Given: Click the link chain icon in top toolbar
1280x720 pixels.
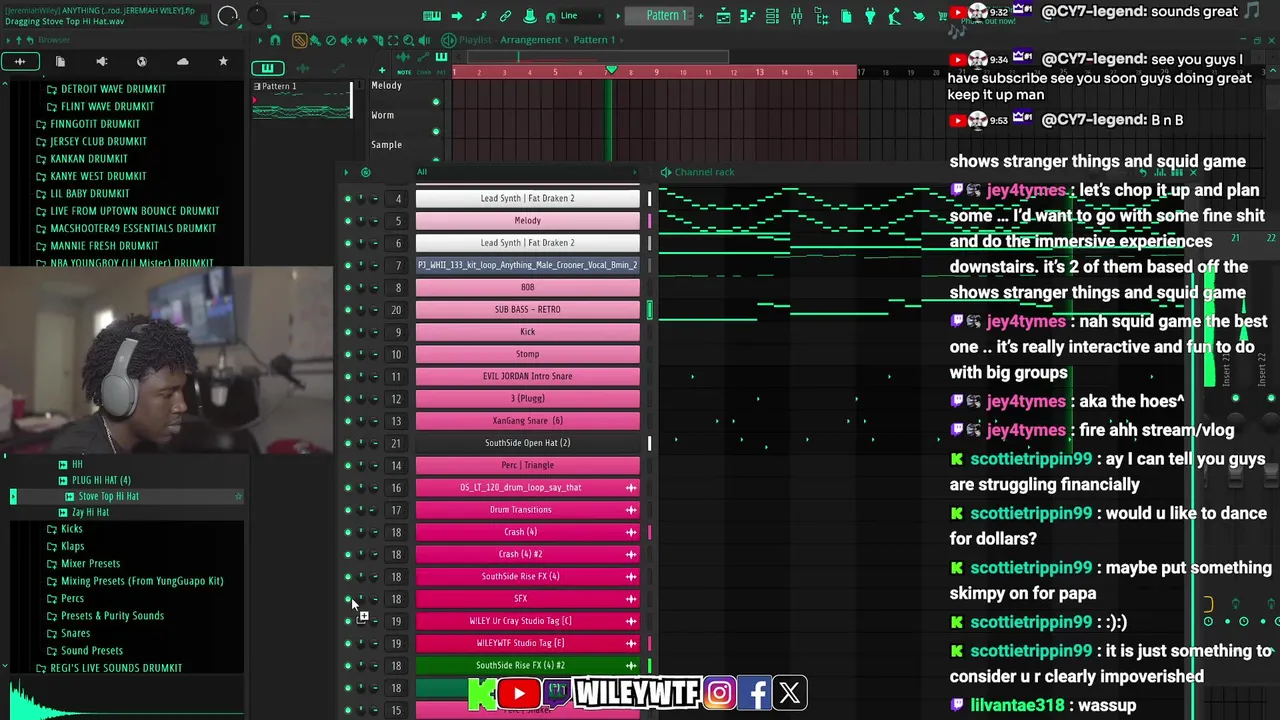Looking at the screenshot, I should point(506,16).
